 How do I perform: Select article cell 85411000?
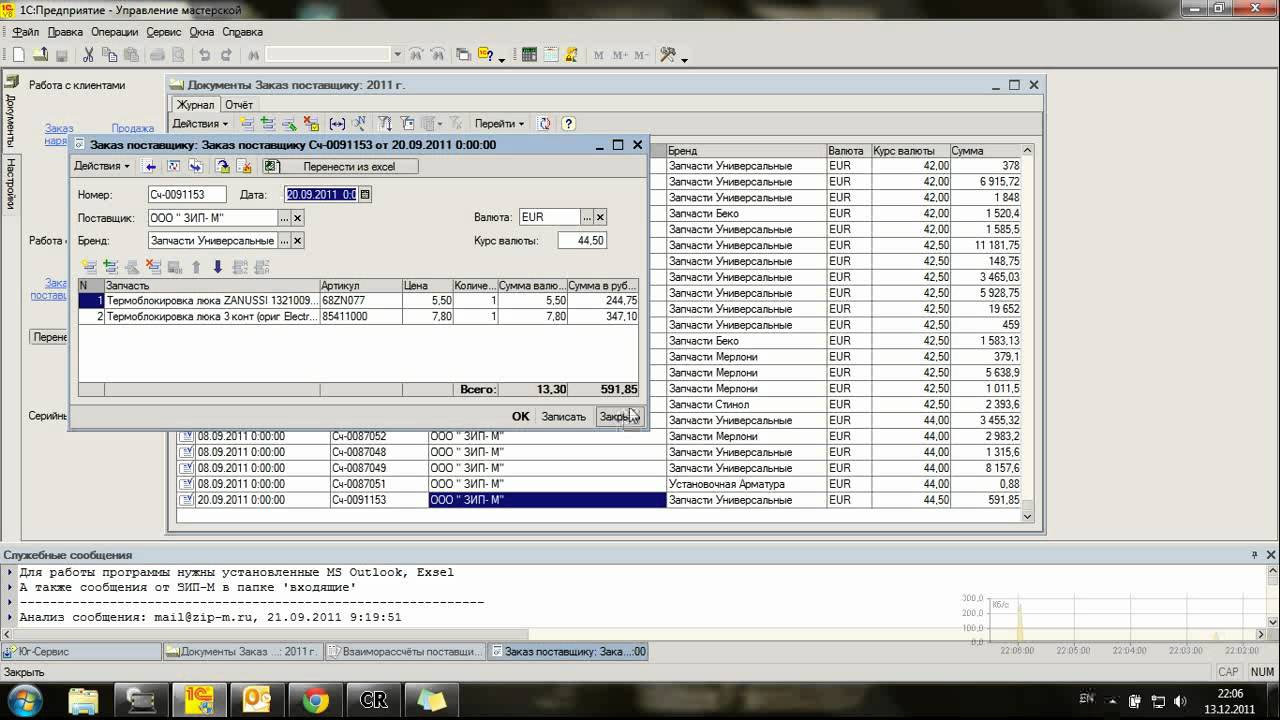(361, 316)
